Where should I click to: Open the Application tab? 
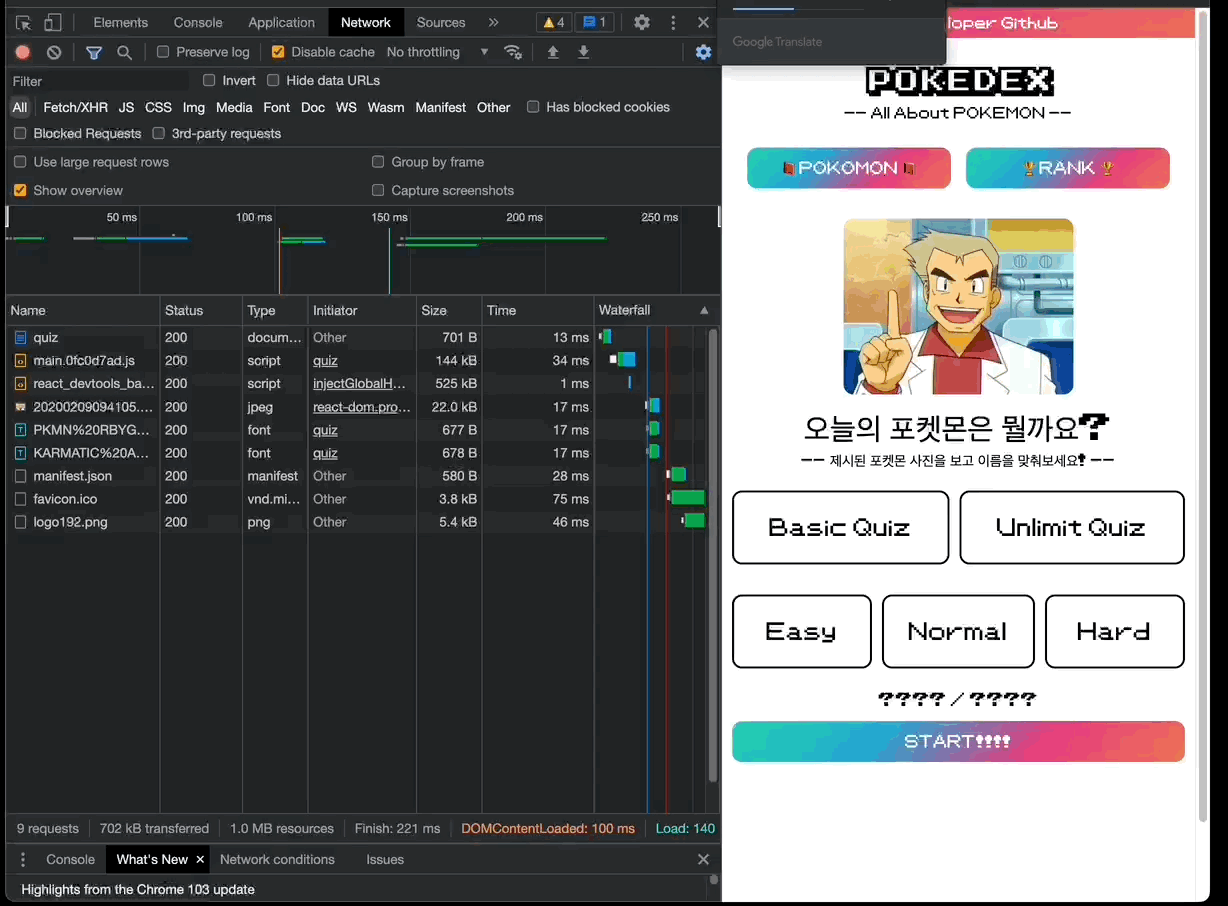(x=281, y=22)
